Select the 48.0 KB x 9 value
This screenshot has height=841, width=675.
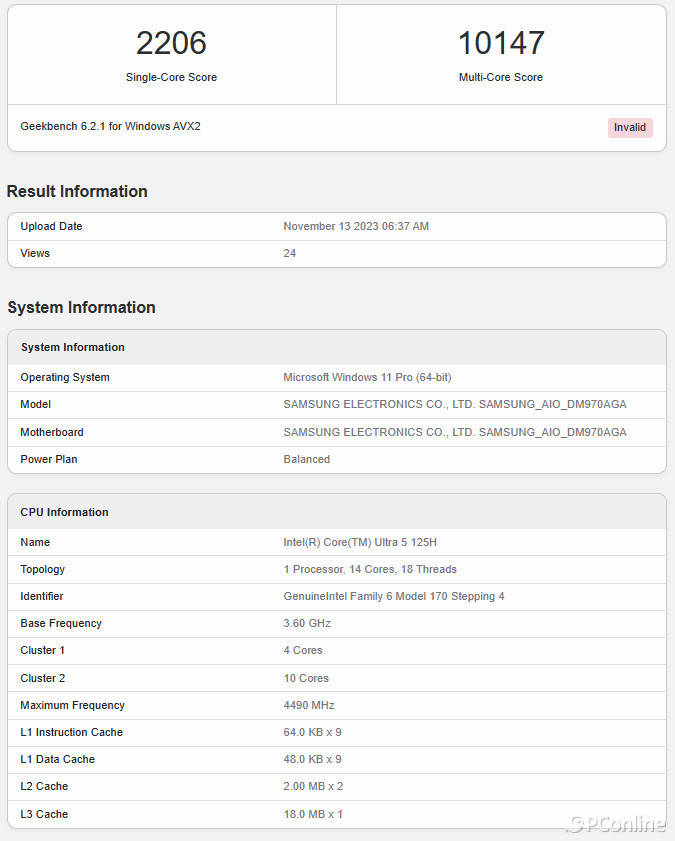[313, 759]
